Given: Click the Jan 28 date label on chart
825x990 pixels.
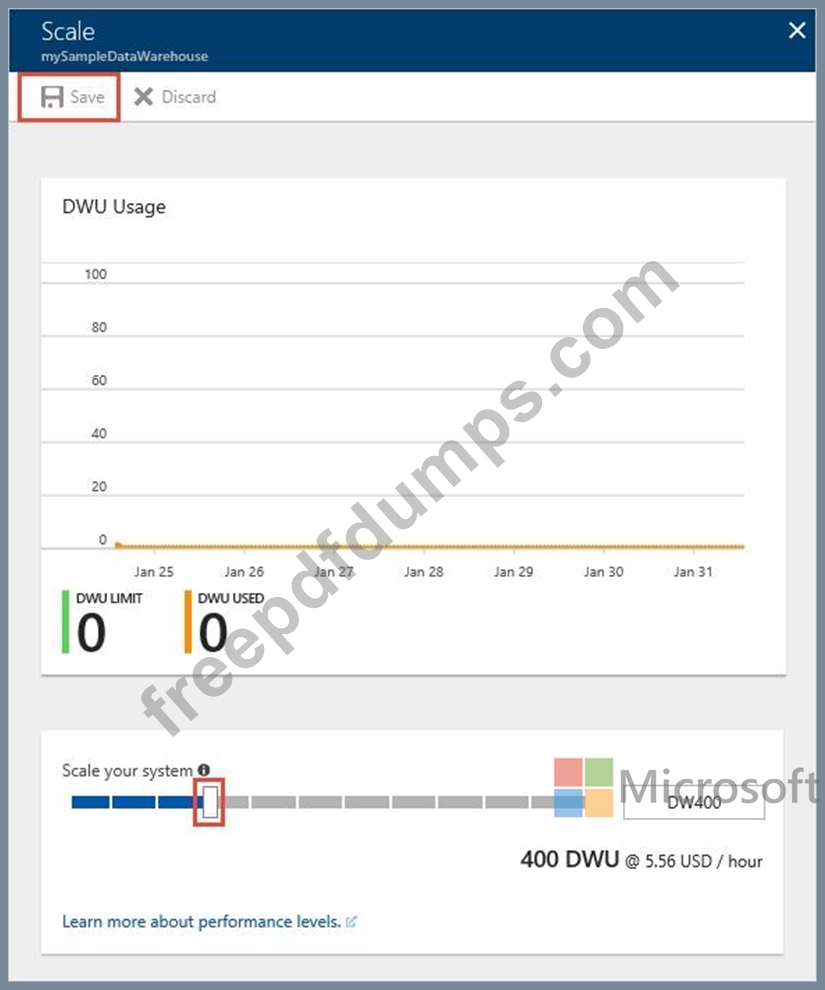Looking at the screenshot, I should click(x=423, y=572).
